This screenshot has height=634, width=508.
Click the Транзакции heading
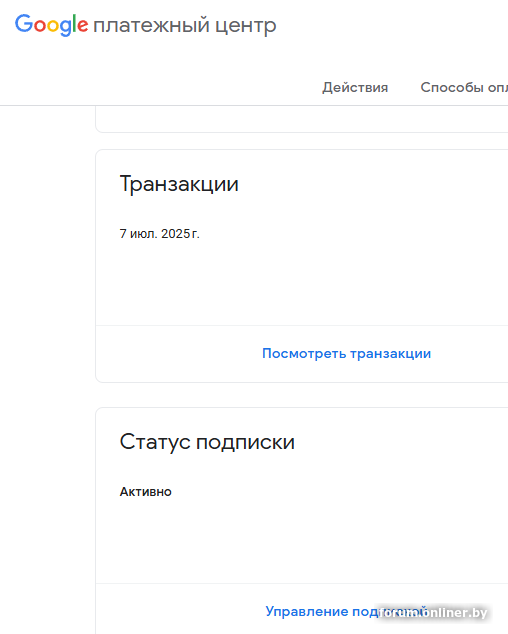pyautogui.click(x=179, y=184)
